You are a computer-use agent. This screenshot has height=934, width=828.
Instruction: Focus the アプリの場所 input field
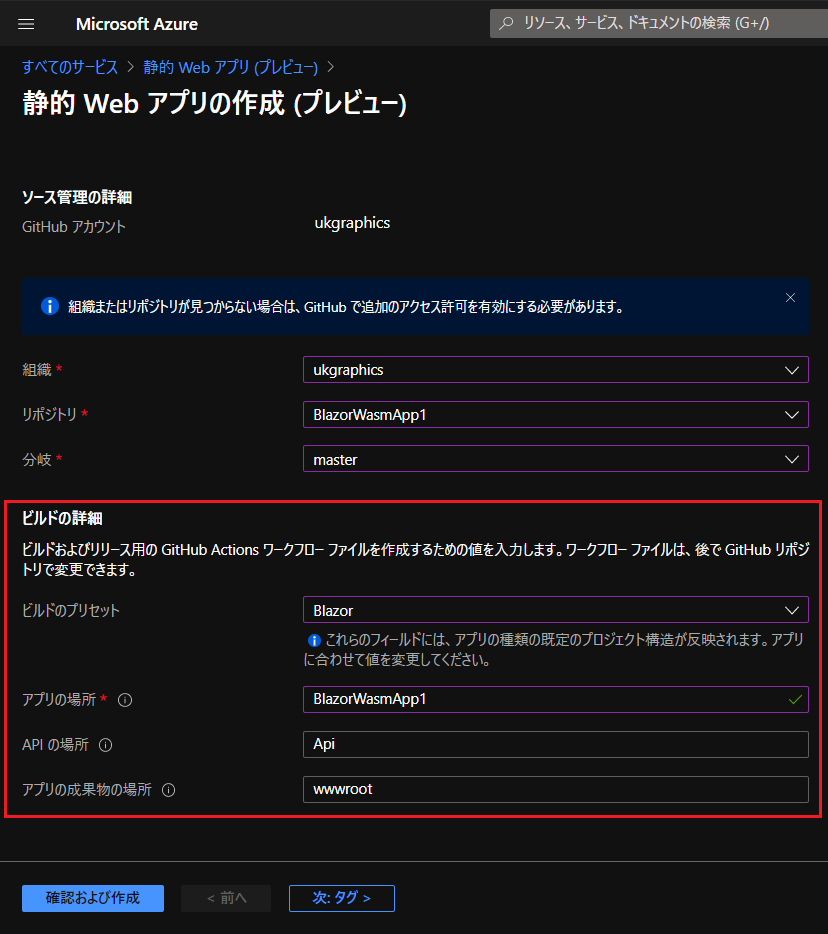(555, 699)
